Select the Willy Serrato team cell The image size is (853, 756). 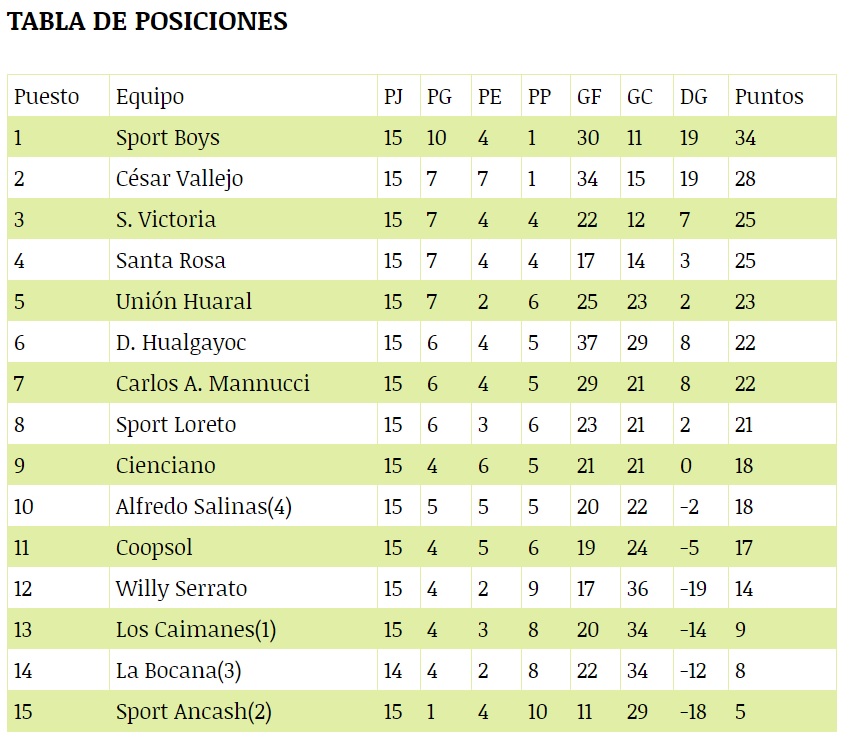pyautogui.click(x=181, y=589)
